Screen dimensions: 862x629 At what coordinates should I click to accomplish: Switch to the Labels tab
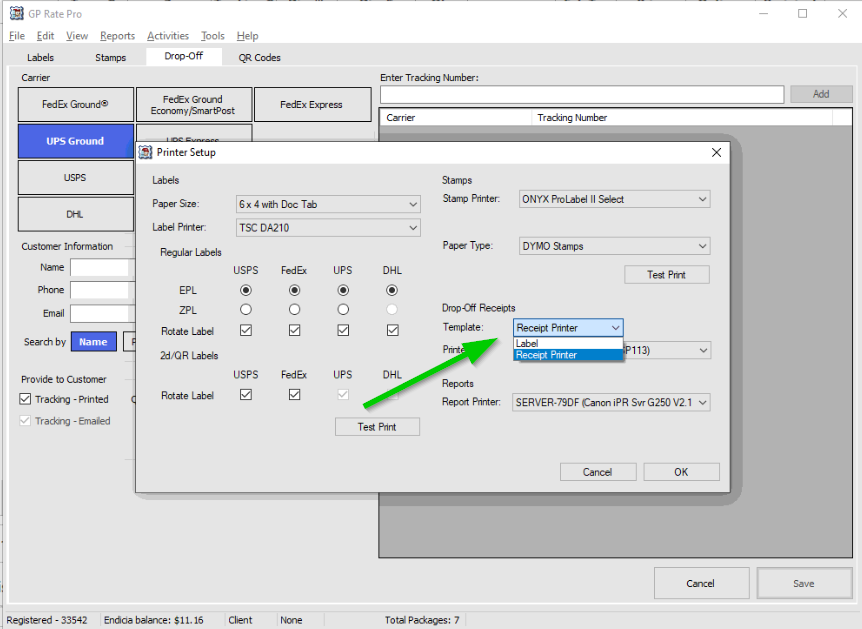pos(41,57)
